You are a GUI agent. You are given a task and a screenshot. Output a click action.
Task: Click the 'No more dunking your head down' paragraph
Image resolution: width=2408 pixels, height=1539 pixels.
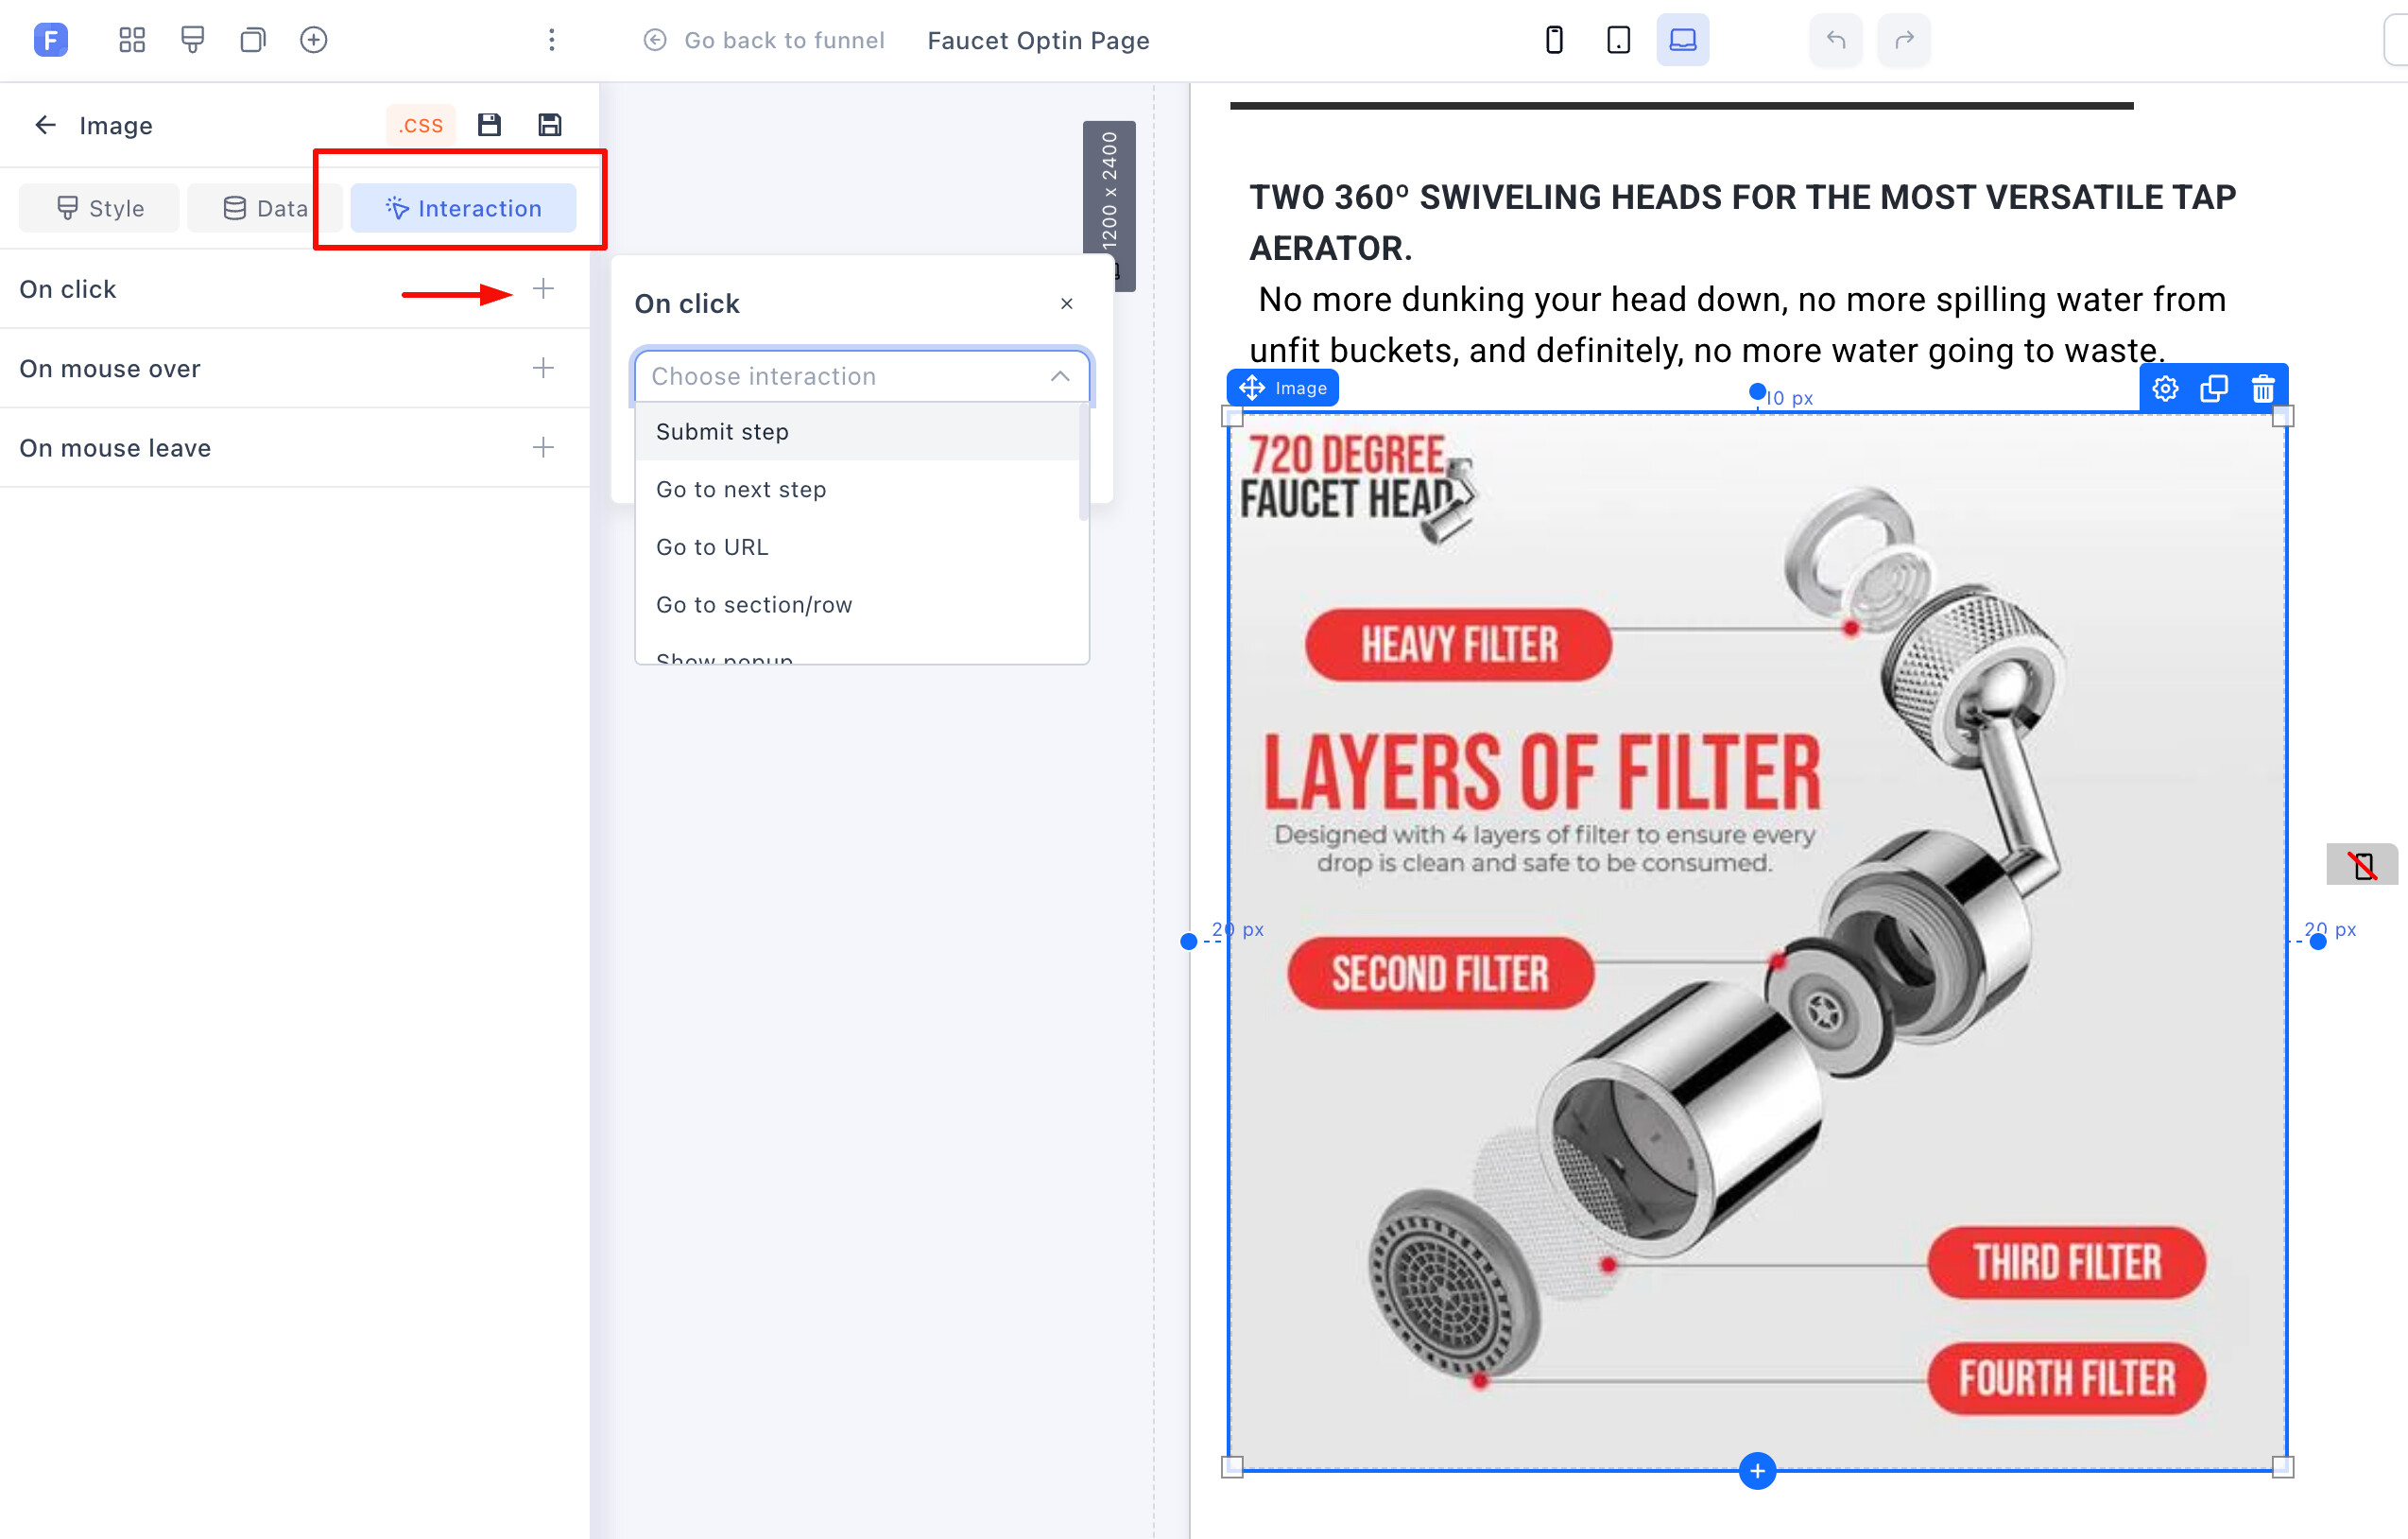click(x=1738, y=324)
